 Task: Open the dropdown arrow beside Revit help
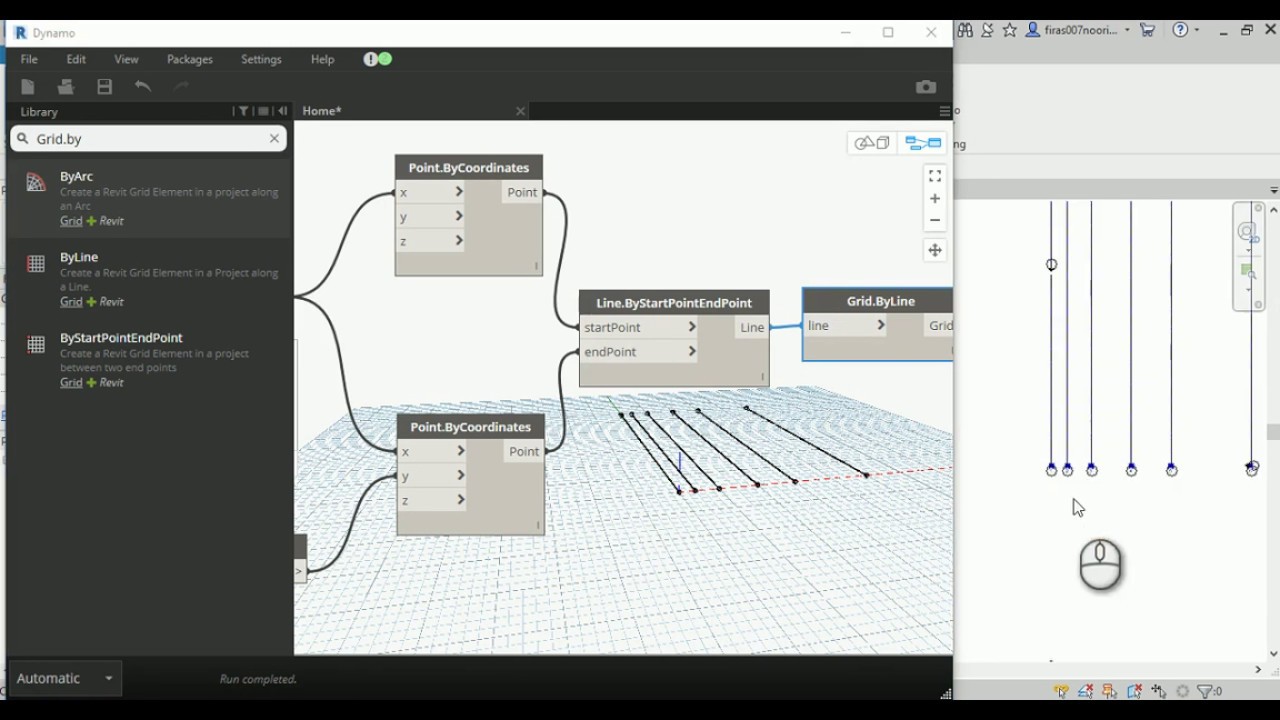click(1196, 31)
